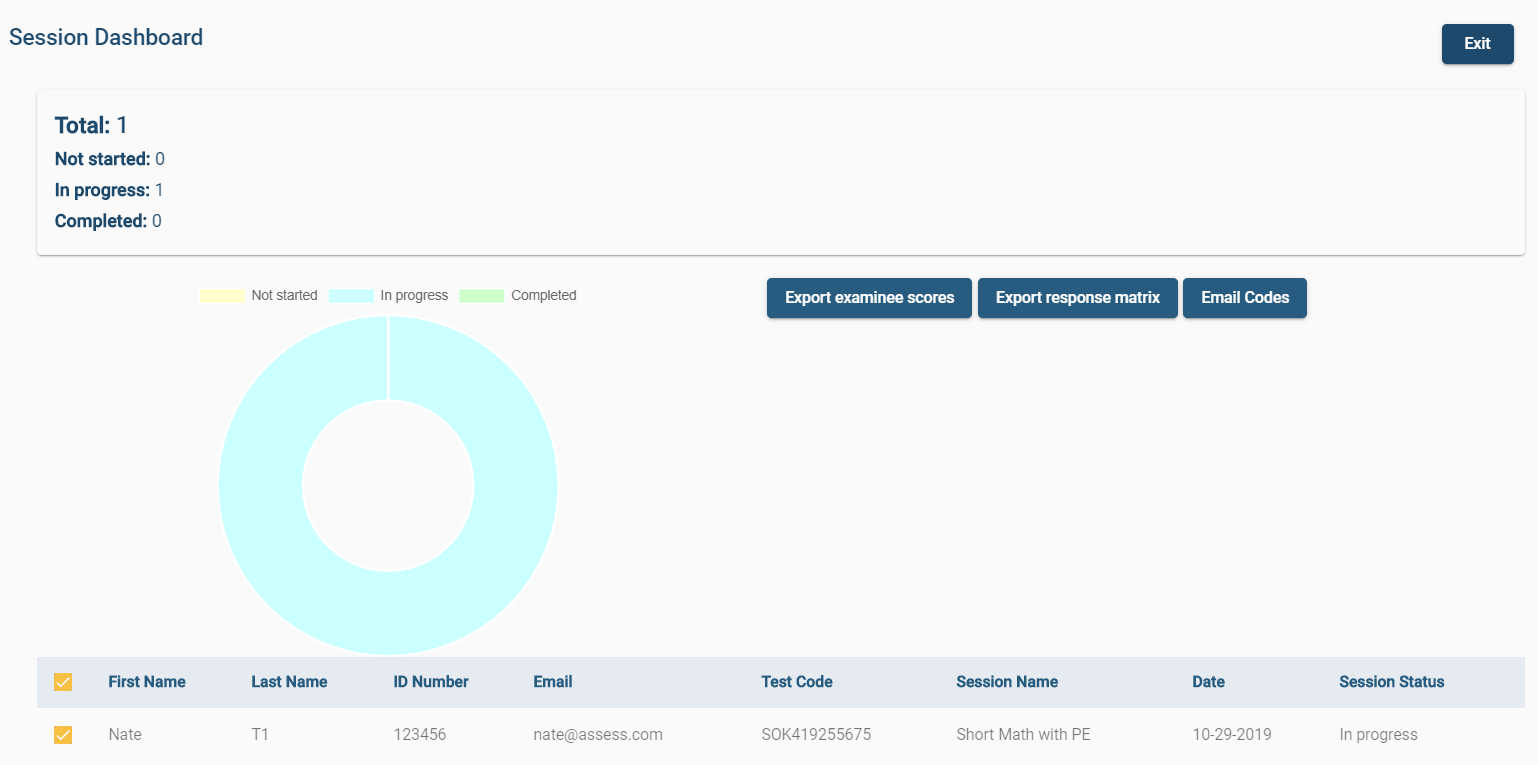The image size is (1538, 765).
Task: Click the Exit button
Action: coord(1477,44)
